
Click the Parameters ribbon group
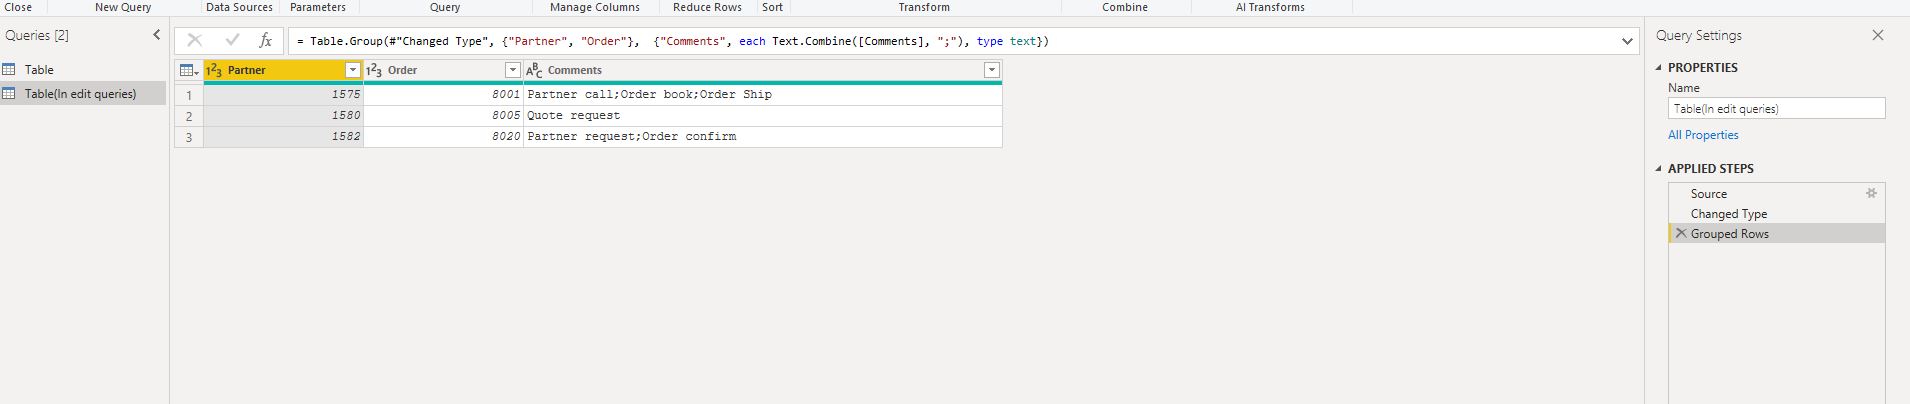coord(318,7)
